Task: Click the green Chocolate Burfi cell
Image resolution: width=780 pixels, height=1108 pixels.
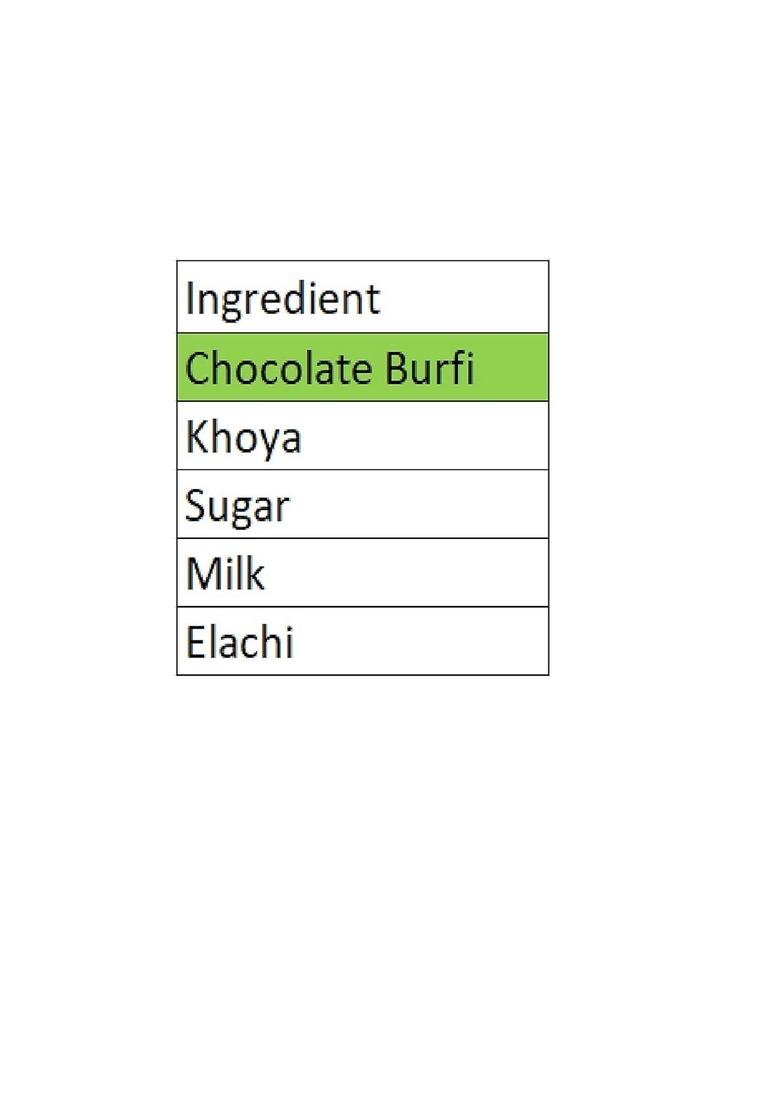Action: (362, 367)
